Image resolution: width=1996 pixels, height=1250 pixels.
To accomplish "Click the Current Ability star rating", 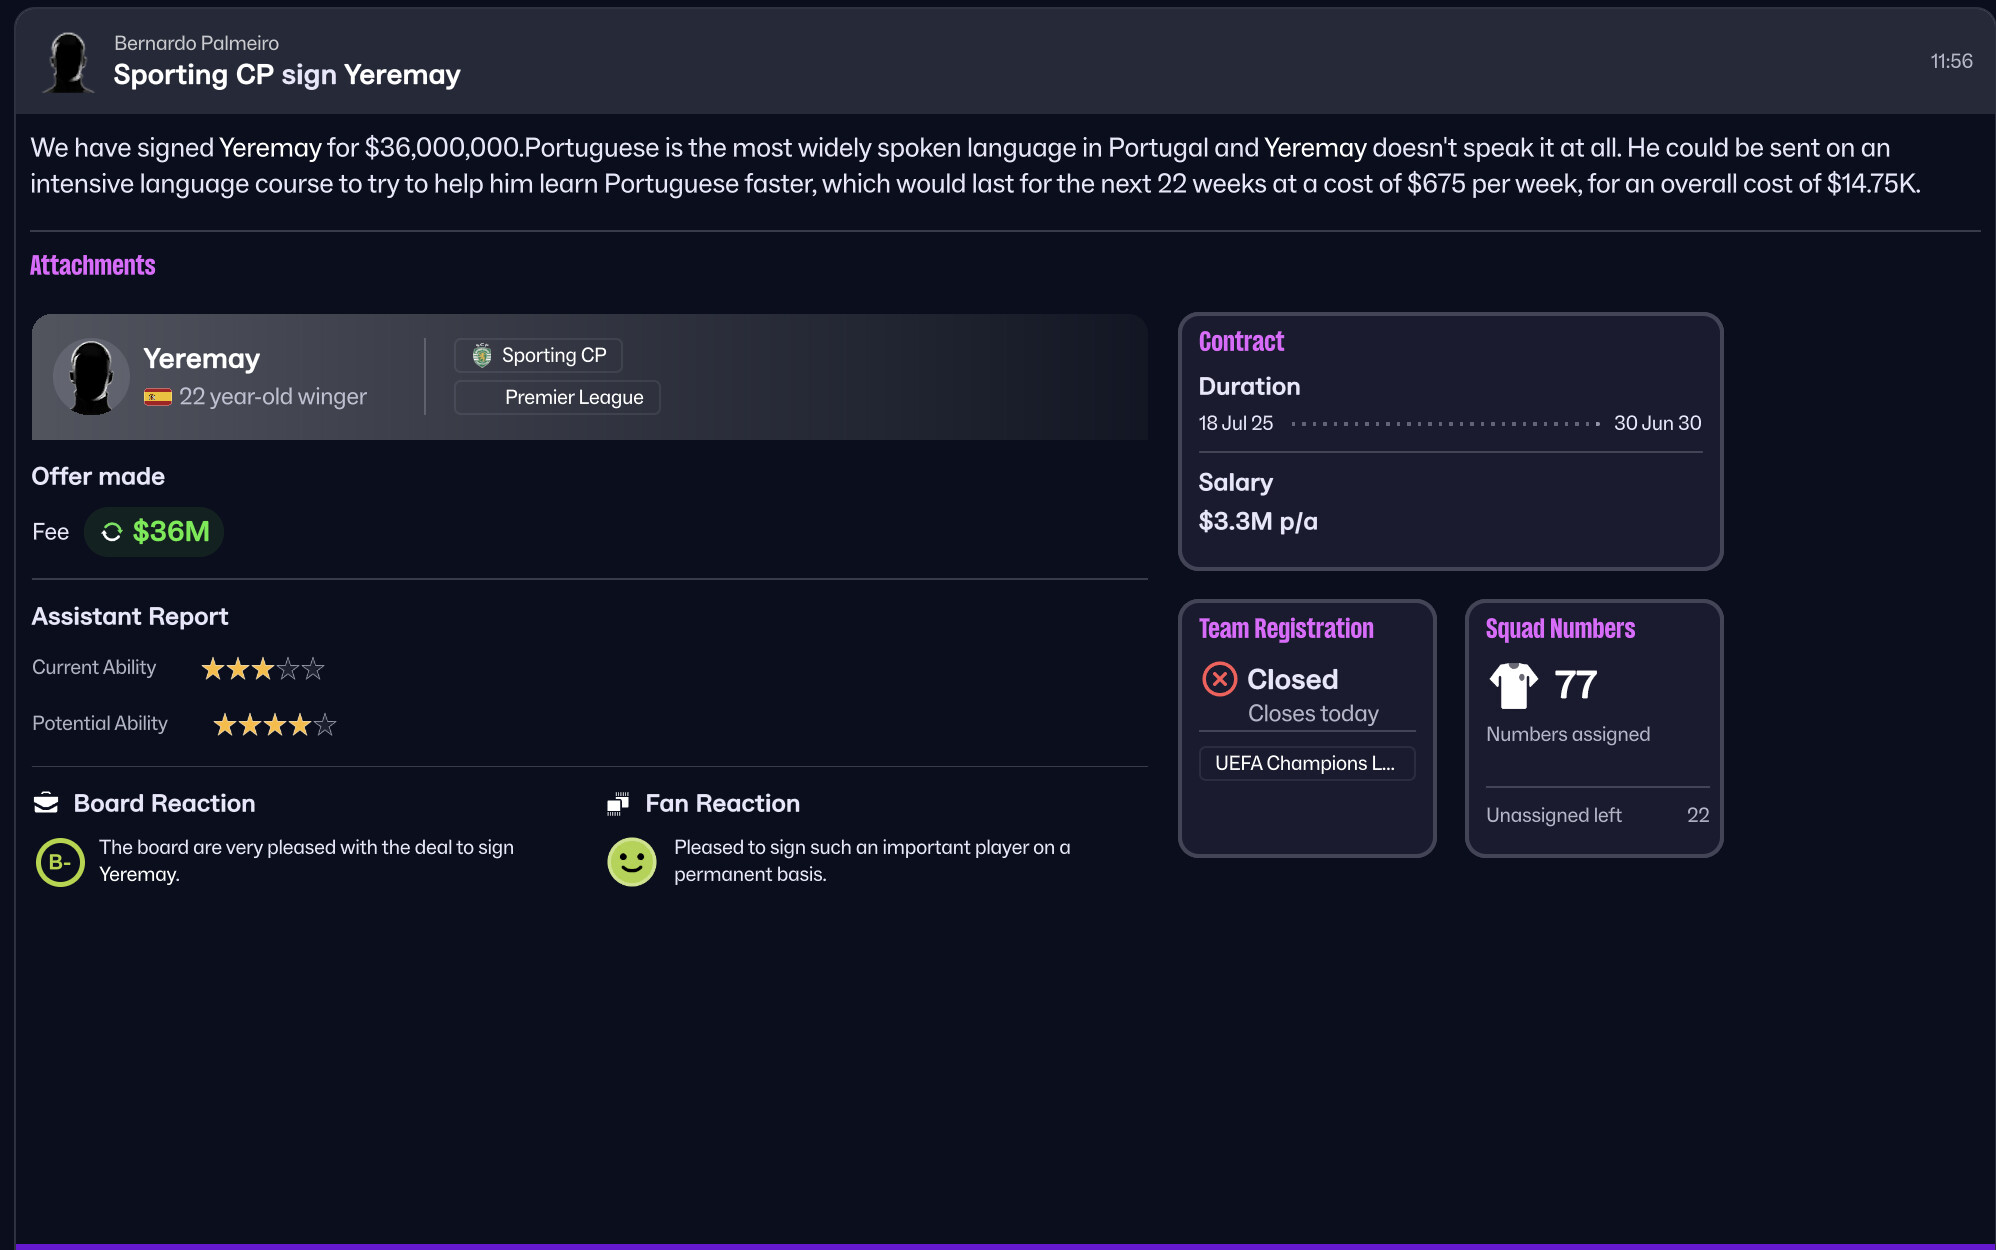I will point(263,668).
